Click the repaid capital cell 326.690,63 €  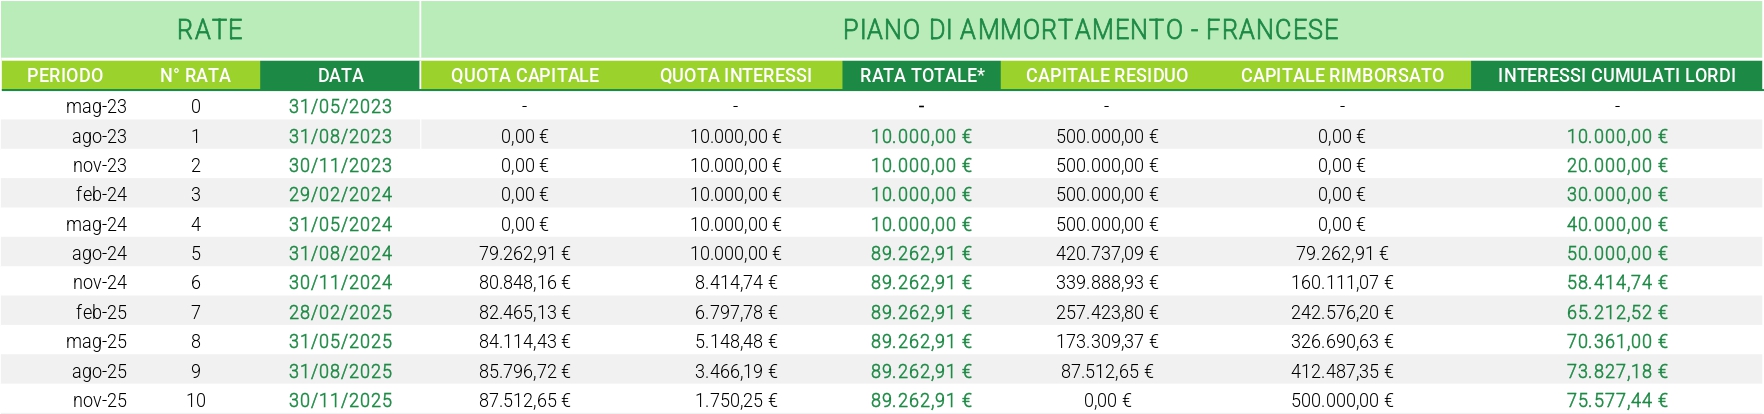pos(1342,342)
